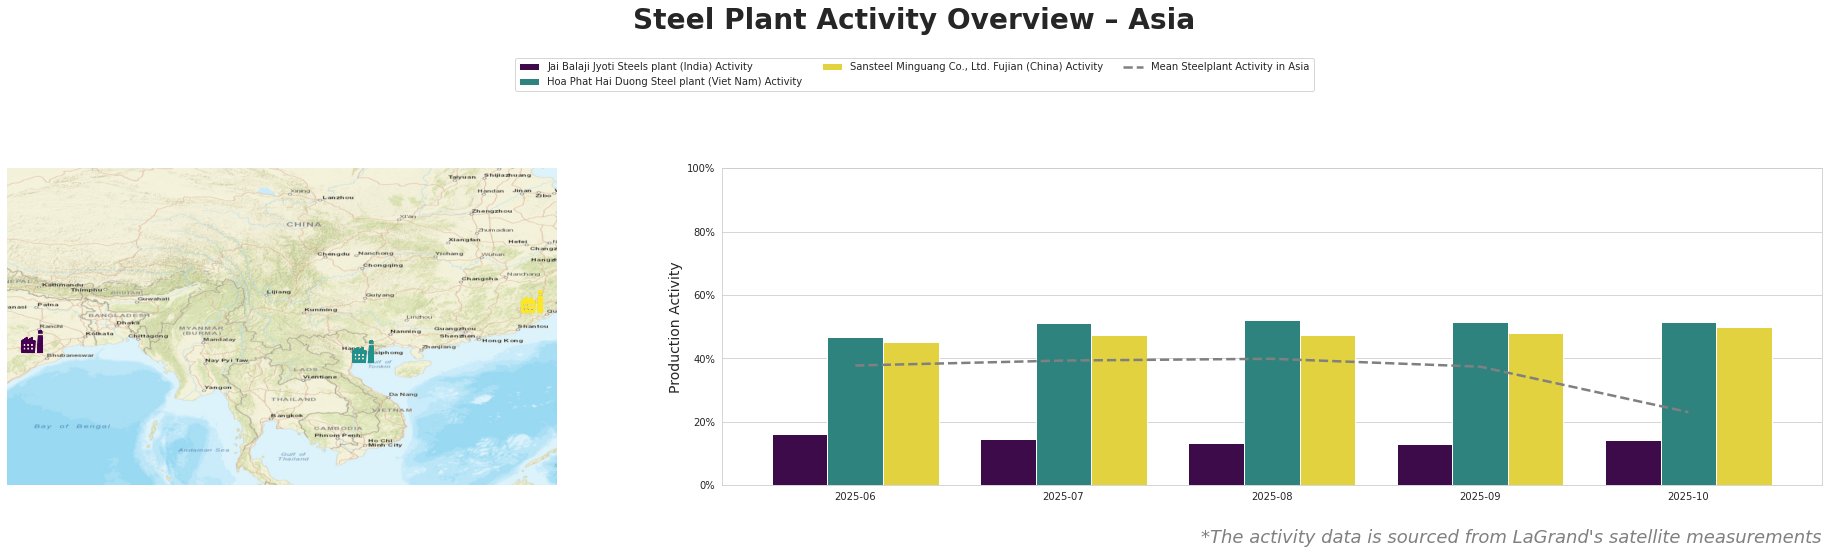Click the 2025-09 x-axis label
Screen dimensions: 1828x554
[x=1480, y=496]
